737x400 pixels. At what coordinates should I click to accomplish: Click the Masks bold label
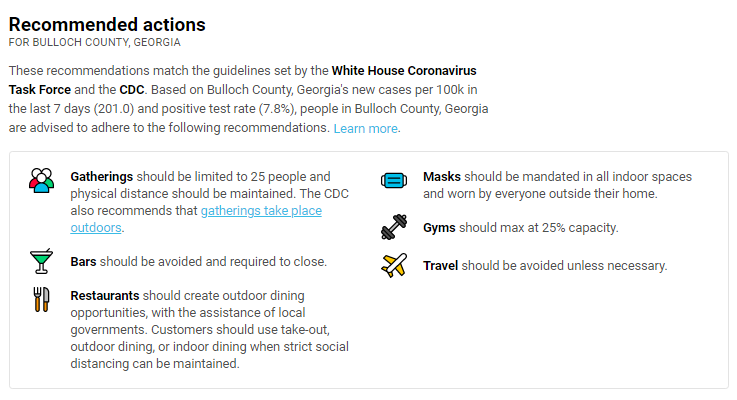[442, 177]
